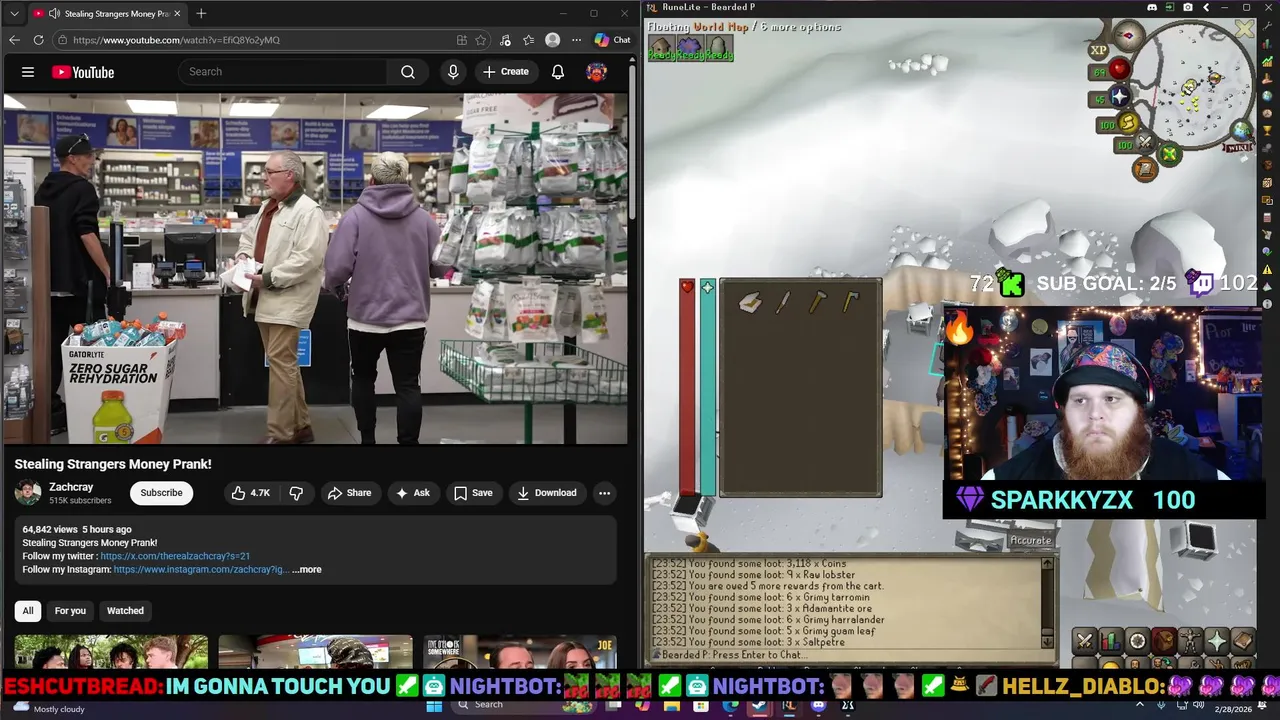The image size is (1280, 720).
Task: Click the Wiki banner under minimap
Action: pyautogui.click(x=1238, y=148)
